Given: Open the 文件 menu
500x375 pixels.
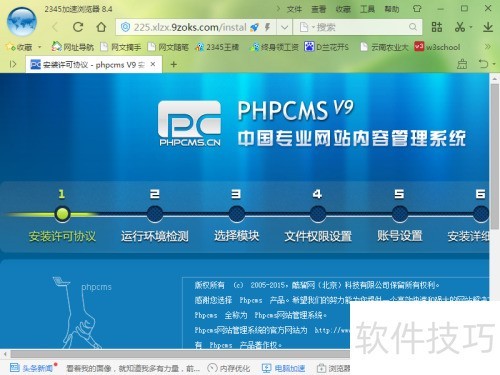Looking at the screenshot, I should [294, 9].
